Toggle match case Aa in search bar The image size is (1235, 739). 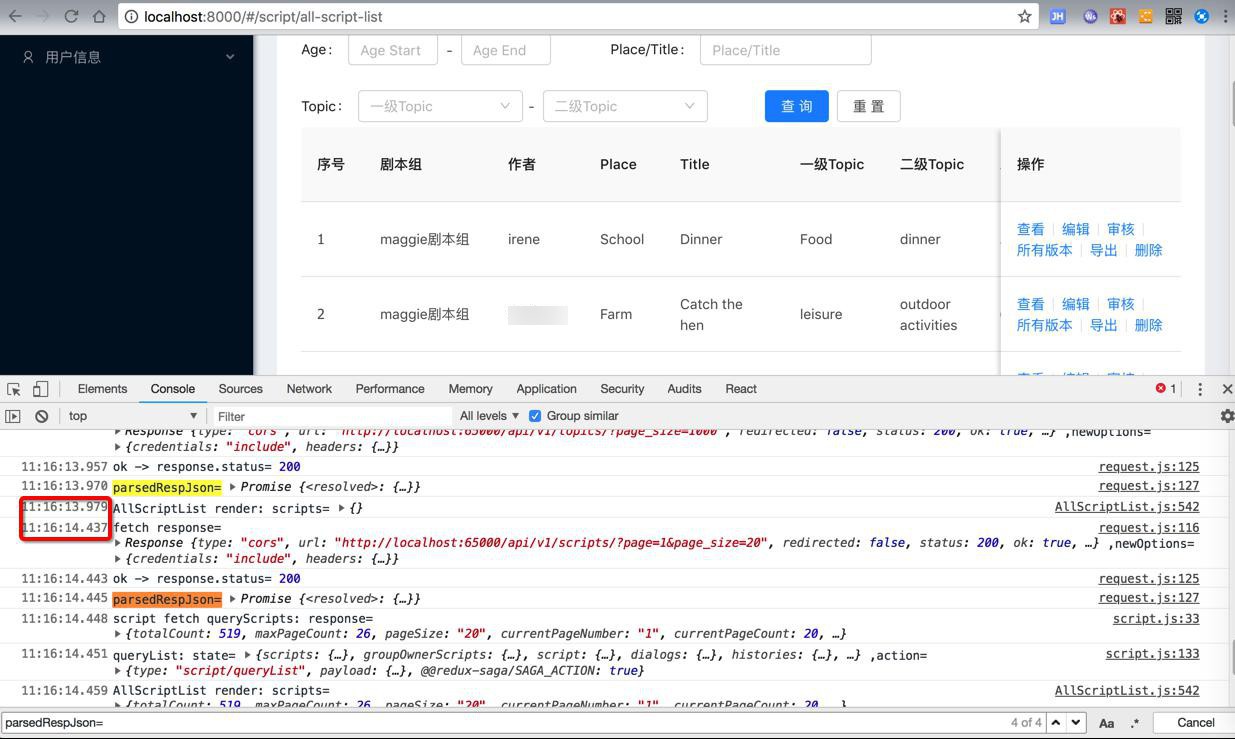tap(1107, 722)
